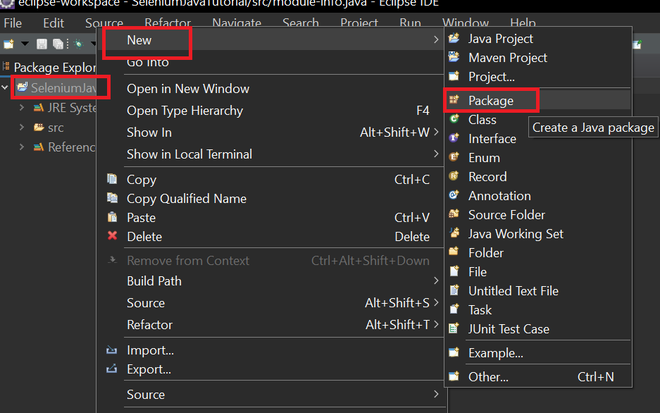Select Referenced Libraries tree item
The height and width of the screenshot is (413, 660).
72,147
